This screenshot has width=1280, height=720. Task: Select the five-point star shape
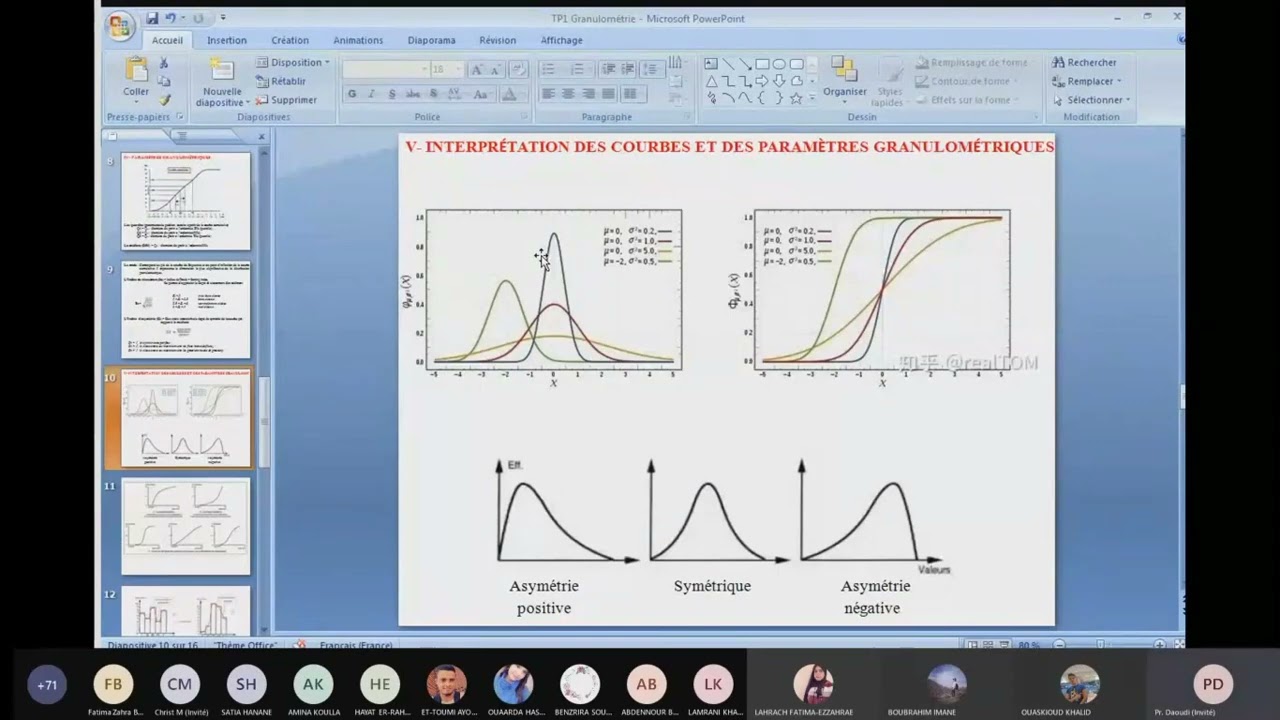click(796, 98)
